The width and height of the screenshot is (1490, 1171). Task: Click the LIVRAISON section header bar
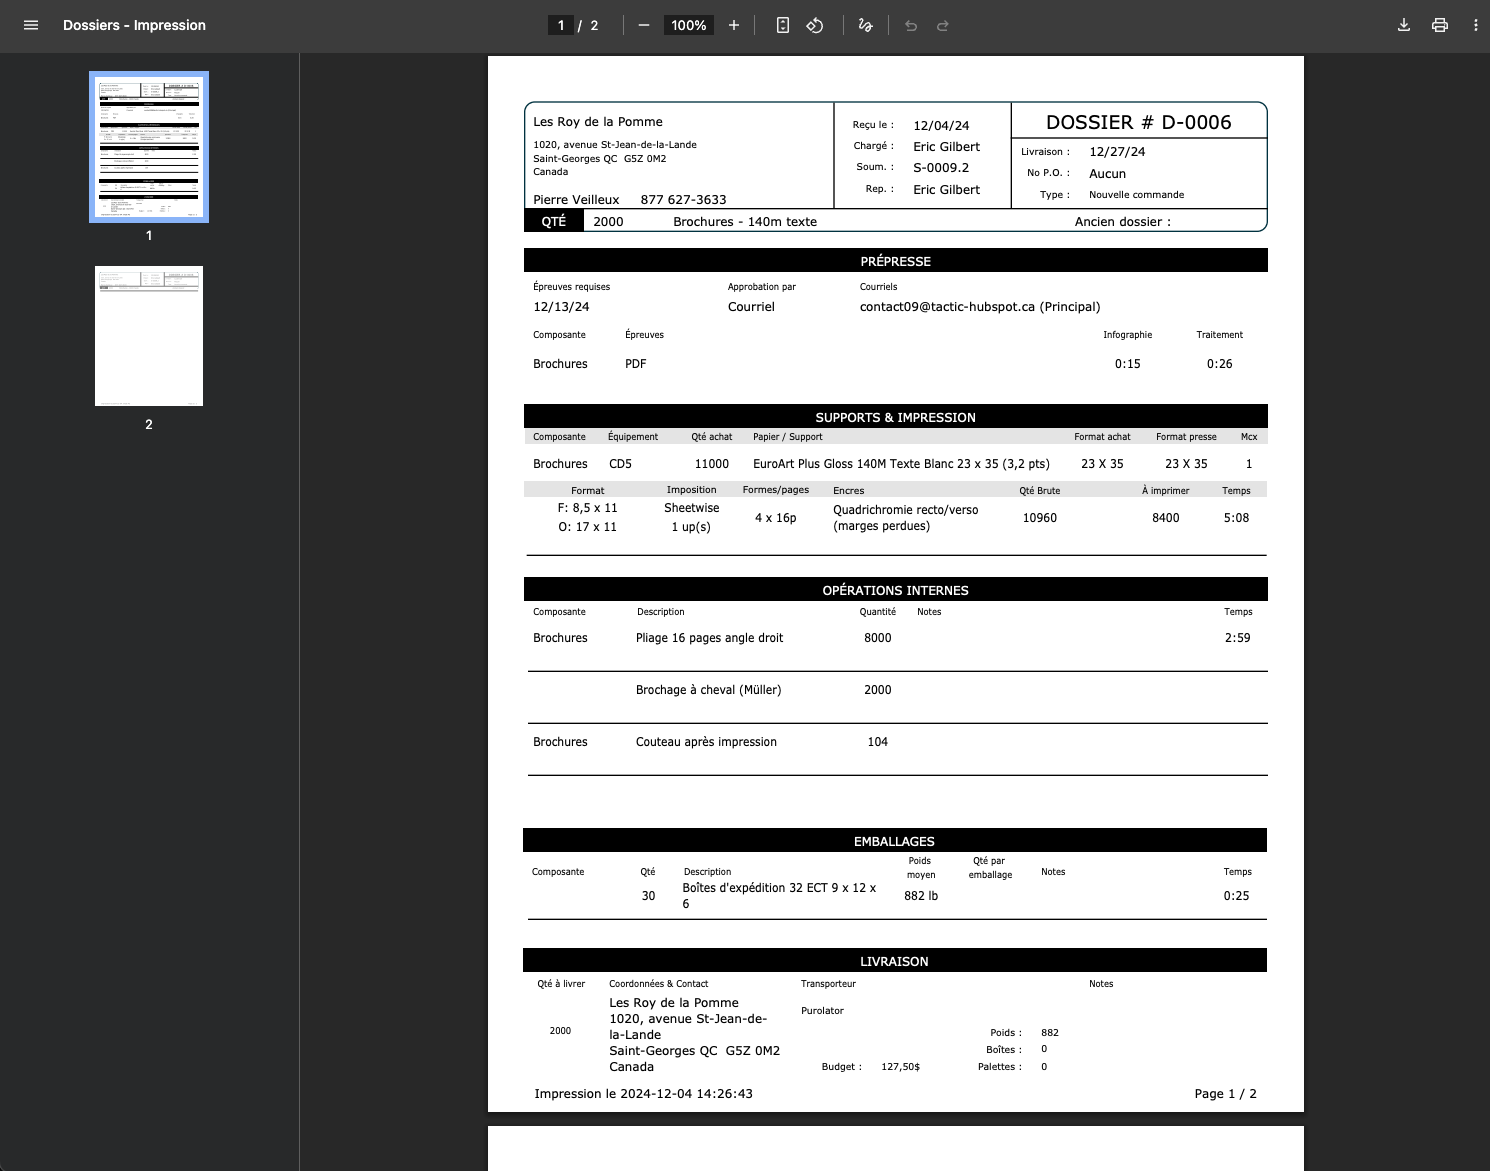click(x=894, y=961)
